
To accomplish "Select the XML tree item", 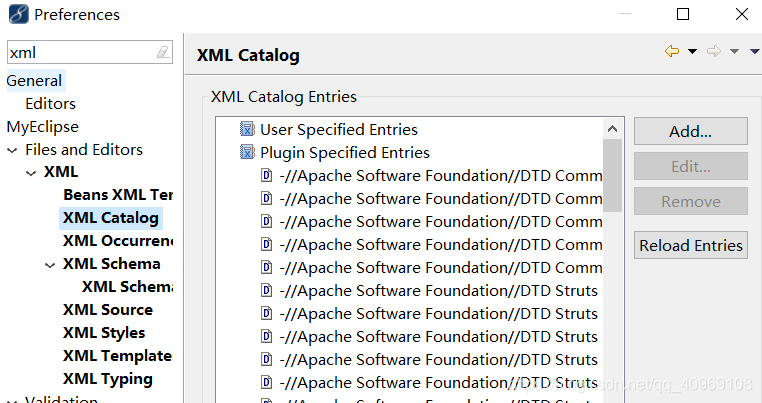I will pos(61,172).
